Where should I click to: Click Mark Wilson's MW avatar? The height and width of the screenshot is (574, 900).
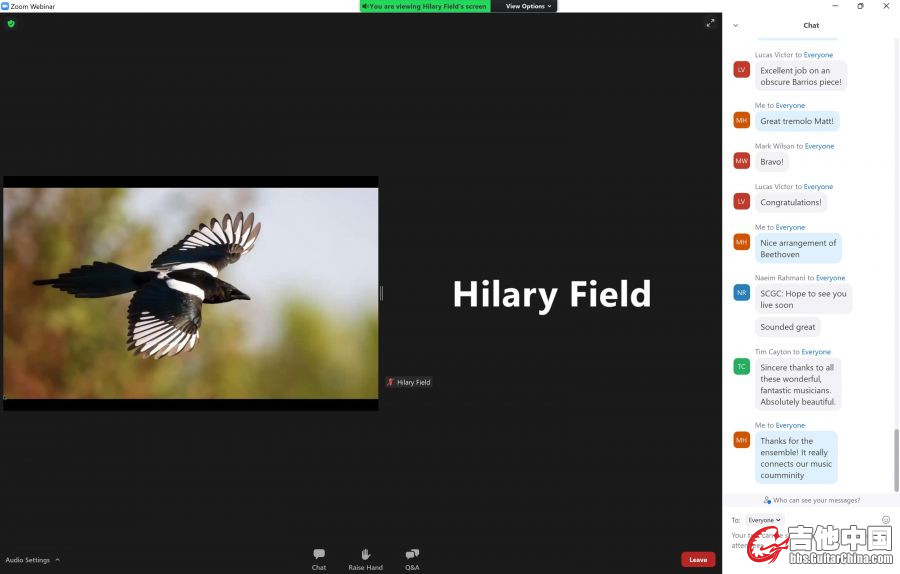(741, 161)
